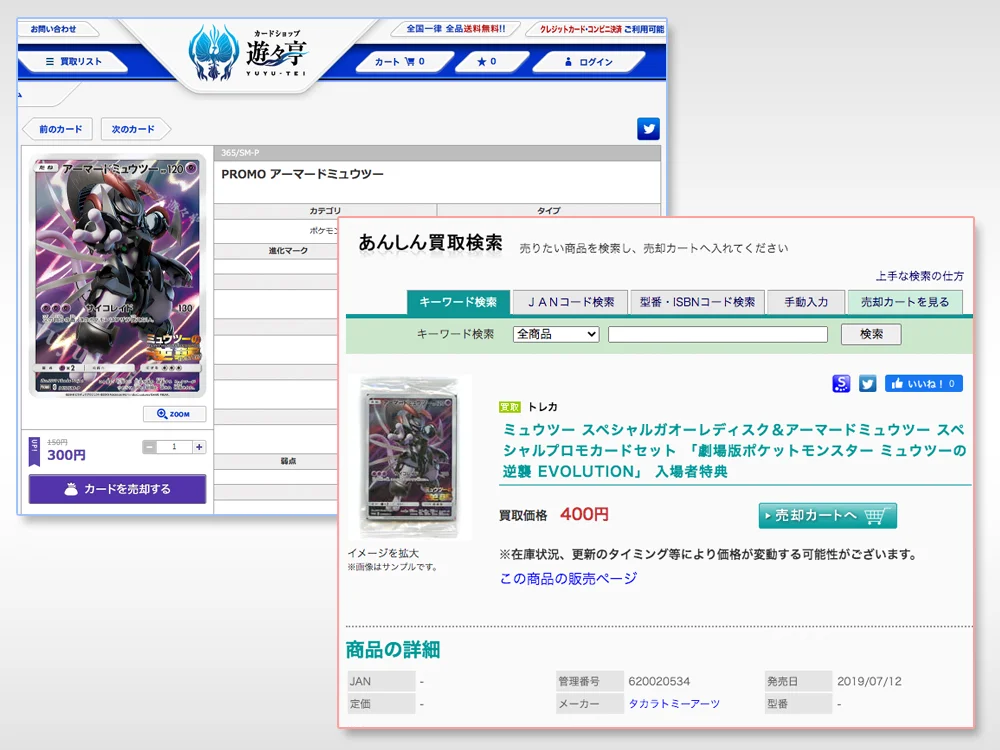The image size is (1000, 750).
Task: Open the ミュウツー スペシャル product title link
Action: point(734,450)
